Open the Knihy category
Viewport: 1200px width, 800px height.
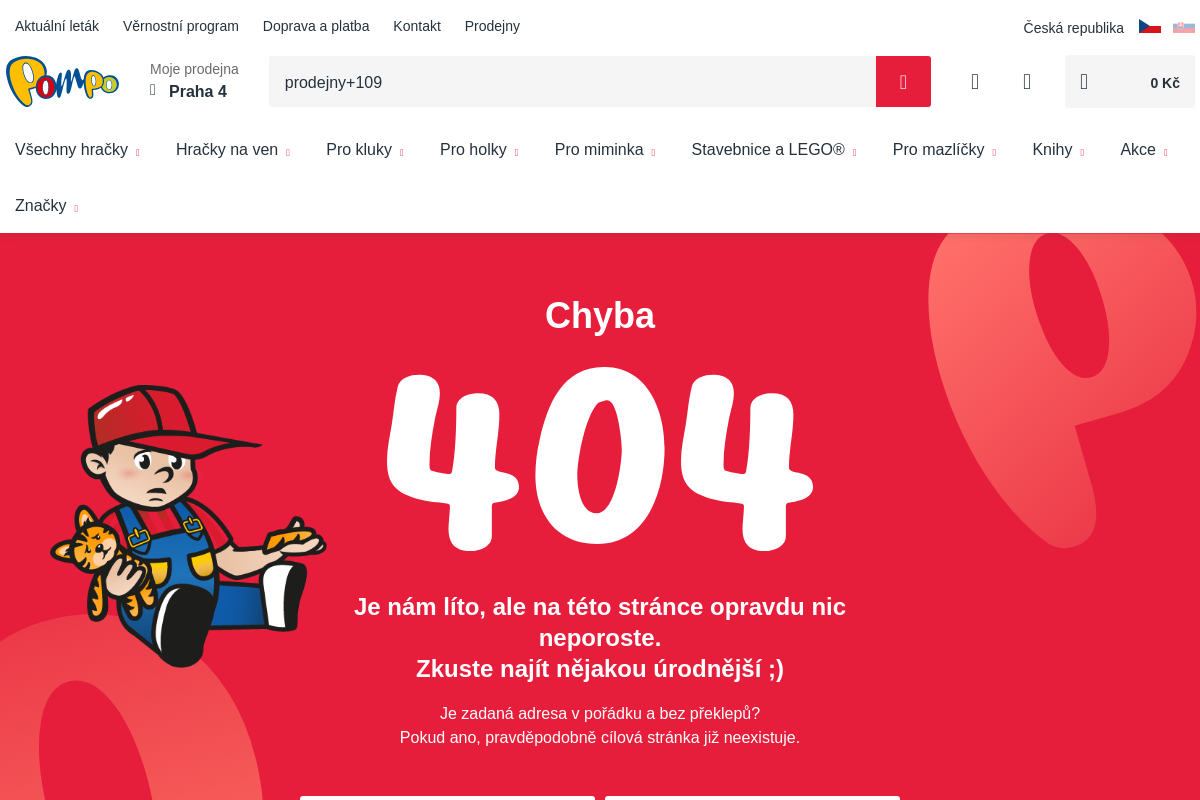point(1058,150)
